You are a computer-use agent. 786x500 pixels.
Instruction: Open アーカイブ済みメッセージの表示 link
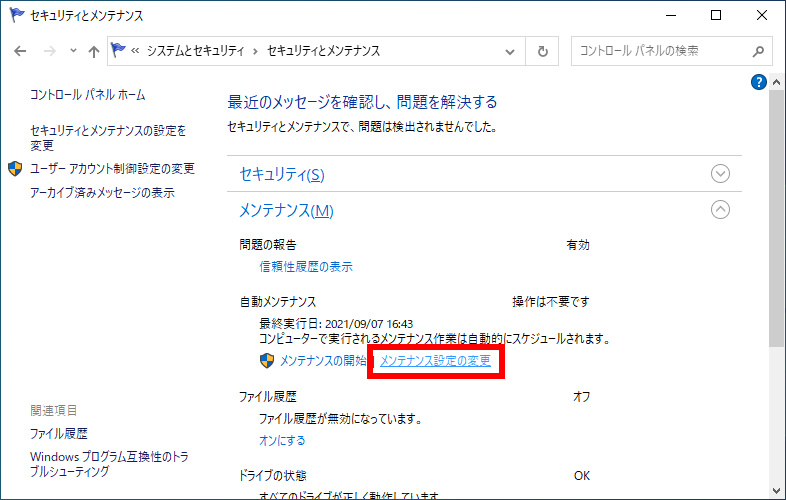(x=102, y=192)
